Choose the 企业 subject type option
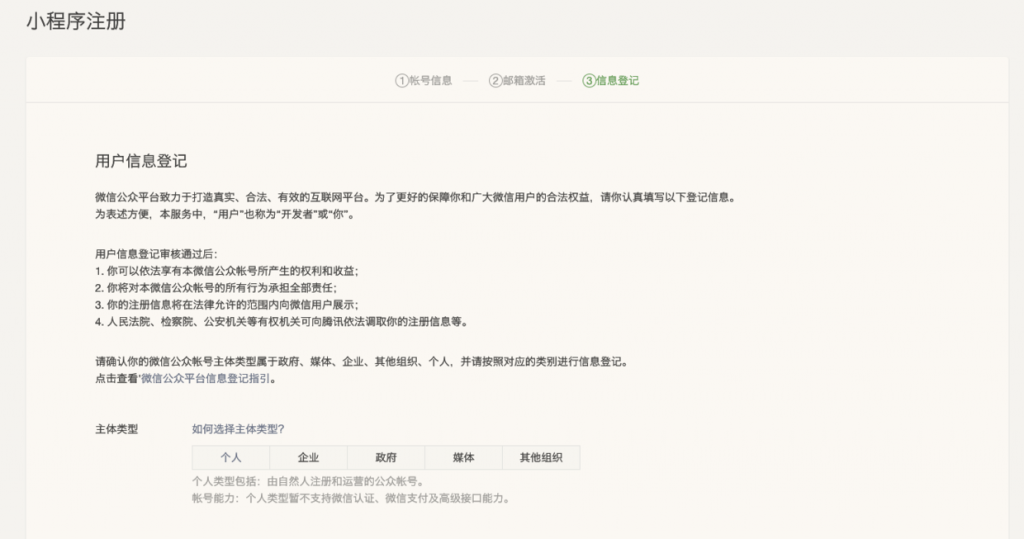 [308, 458]
